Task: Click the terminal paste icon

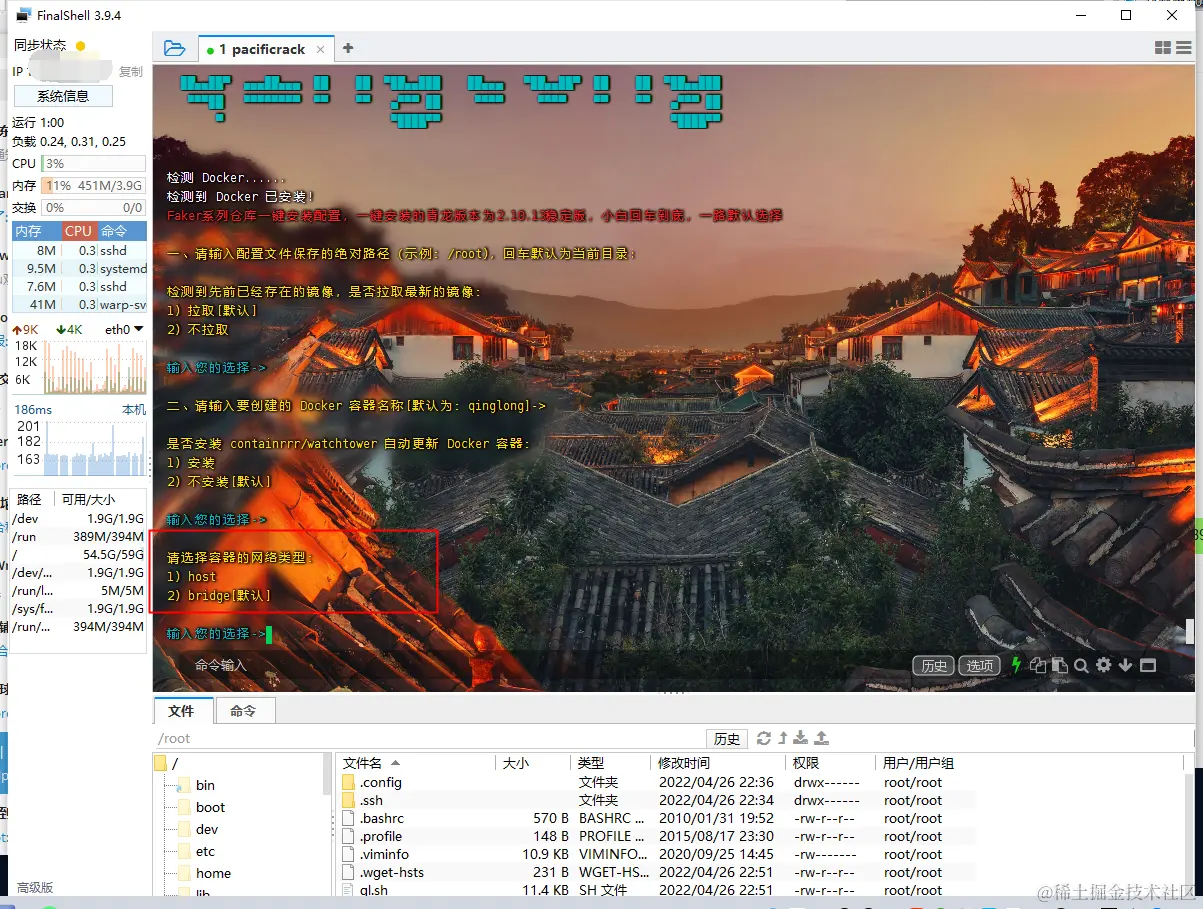Action: pos(1059,665)
